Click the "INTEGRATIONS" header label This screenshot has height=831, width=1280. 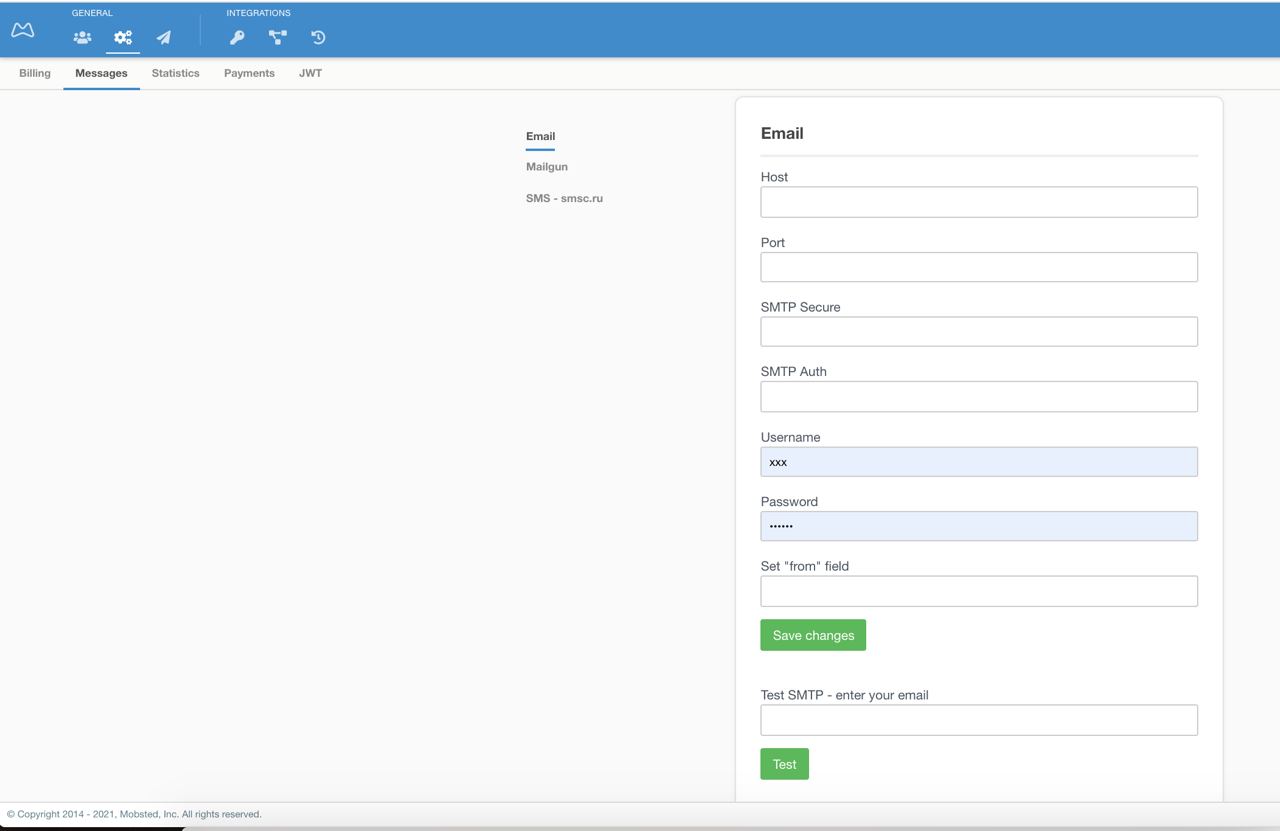[x=258, y=13]
